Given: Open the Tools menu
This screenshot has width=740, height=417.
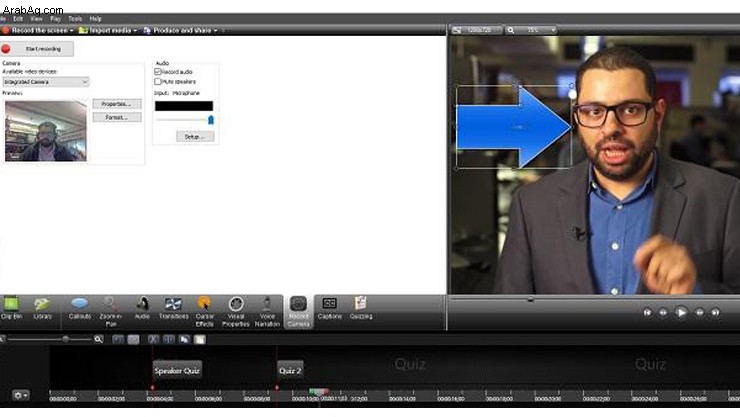Looking at the screenshot, I should tap(75, 18).
